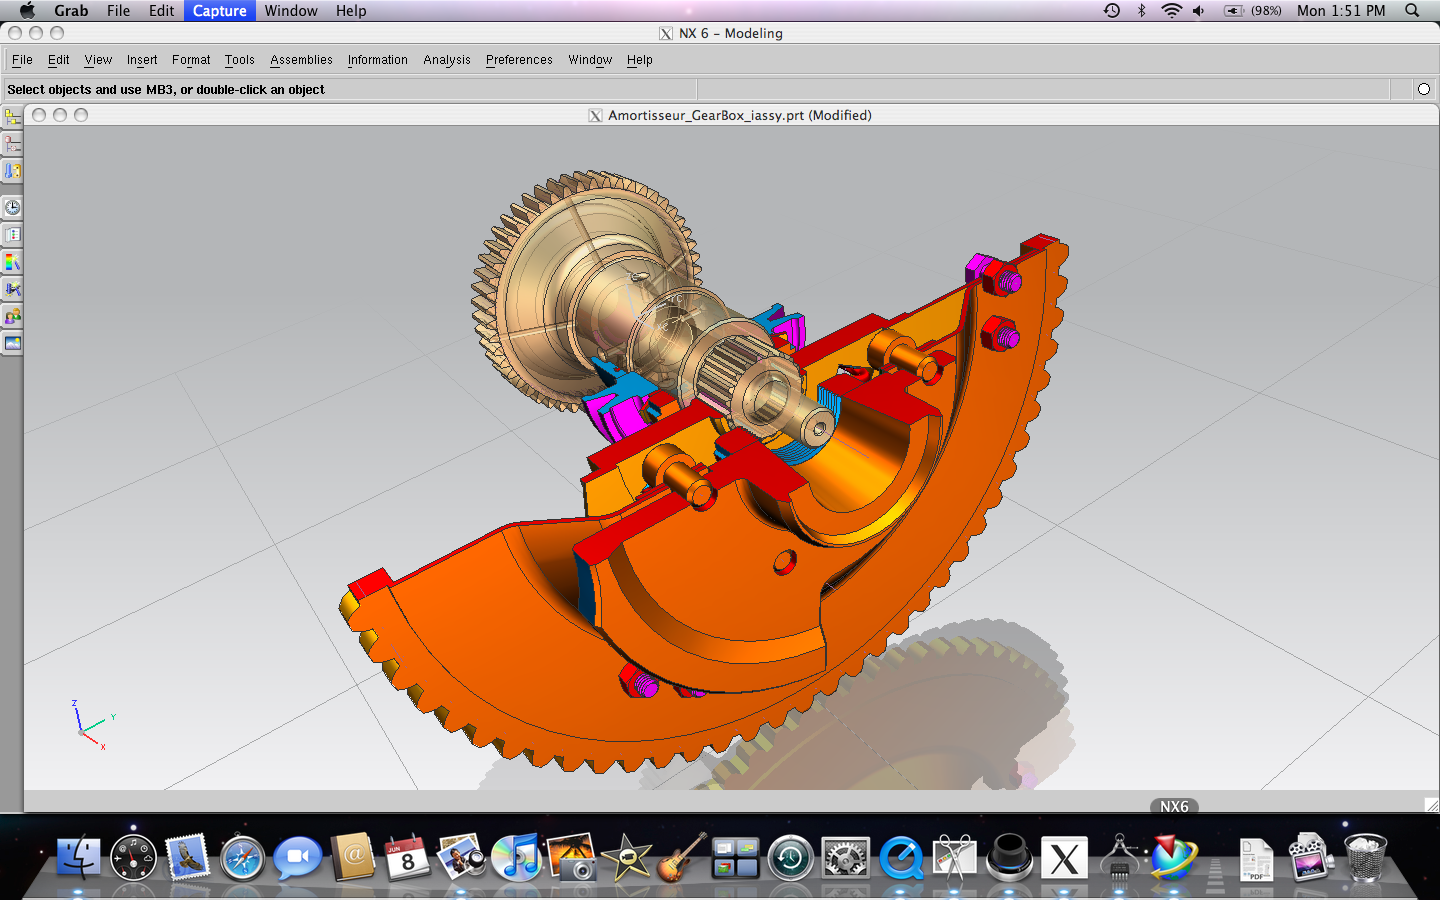
Task: Open the Format menu
Action: pyautogui.click(x=191, y=60)
